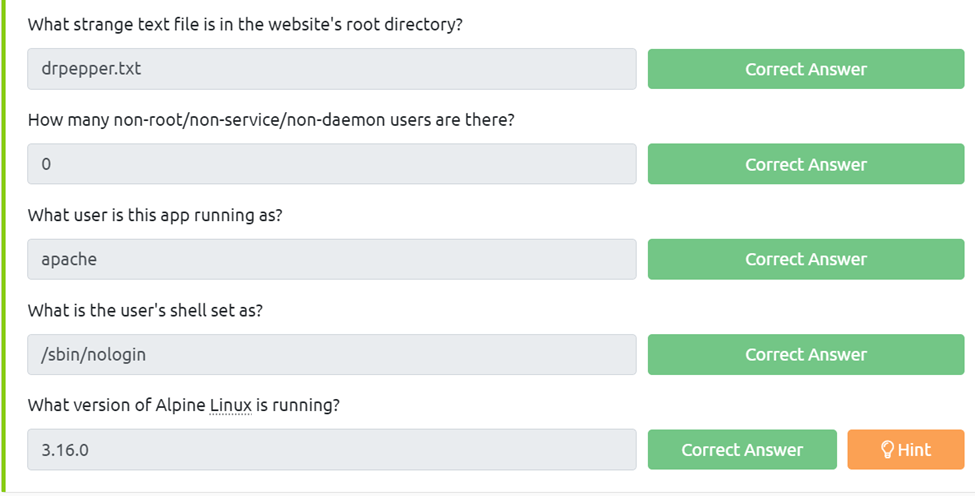Click the strange text file question label

245,25
